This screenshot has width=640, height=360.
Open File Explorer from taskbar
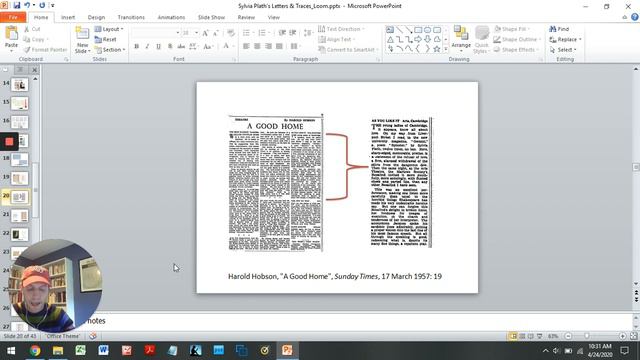point(58,351)
